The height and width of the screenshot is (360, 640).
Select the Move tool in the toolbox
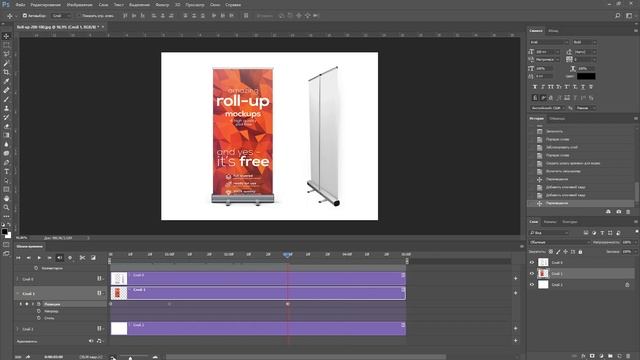click(x=6, y=36)
